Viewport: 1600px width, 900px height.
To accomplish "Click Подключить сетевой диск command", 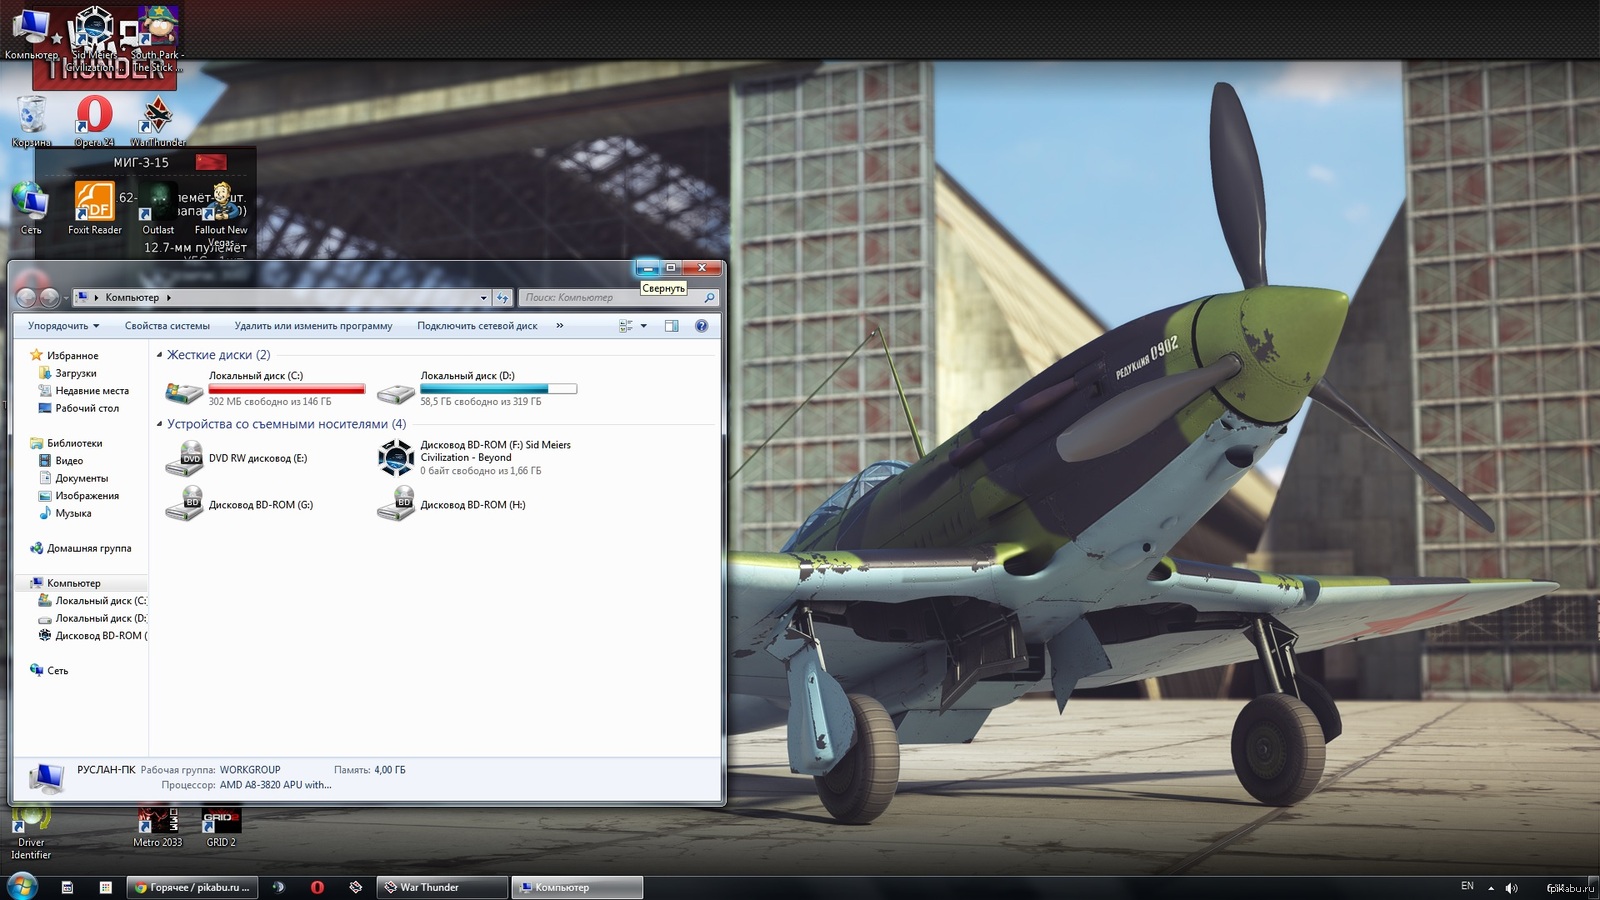I will [x=477, y=326].
